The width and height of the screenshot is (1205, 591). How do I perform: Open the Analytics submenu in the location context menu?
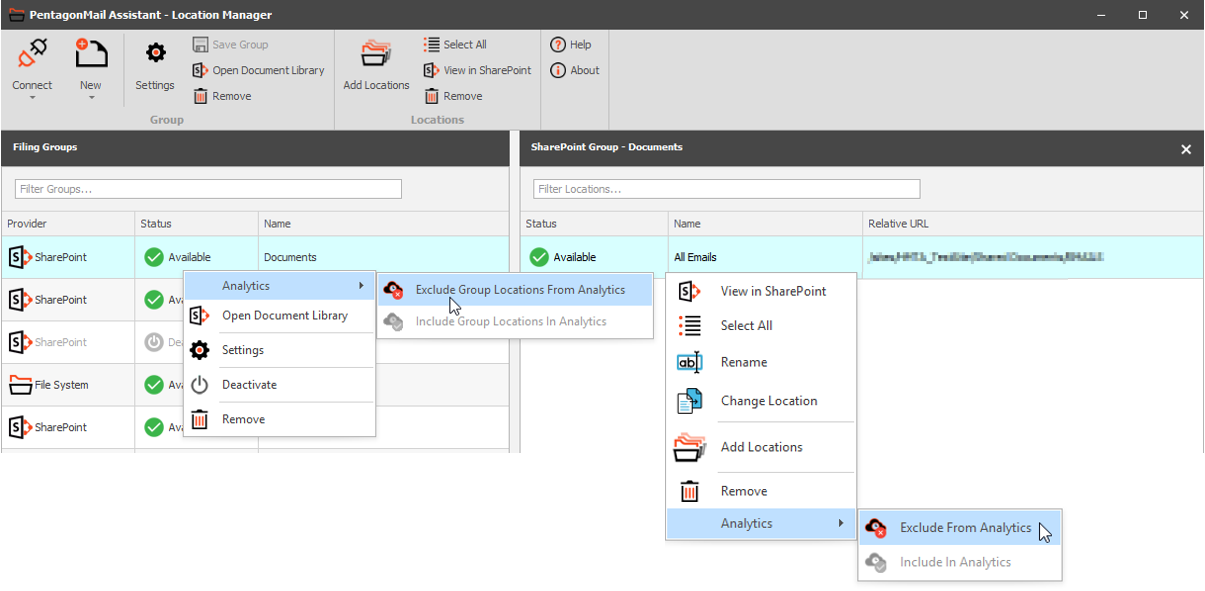click(761, 523)
